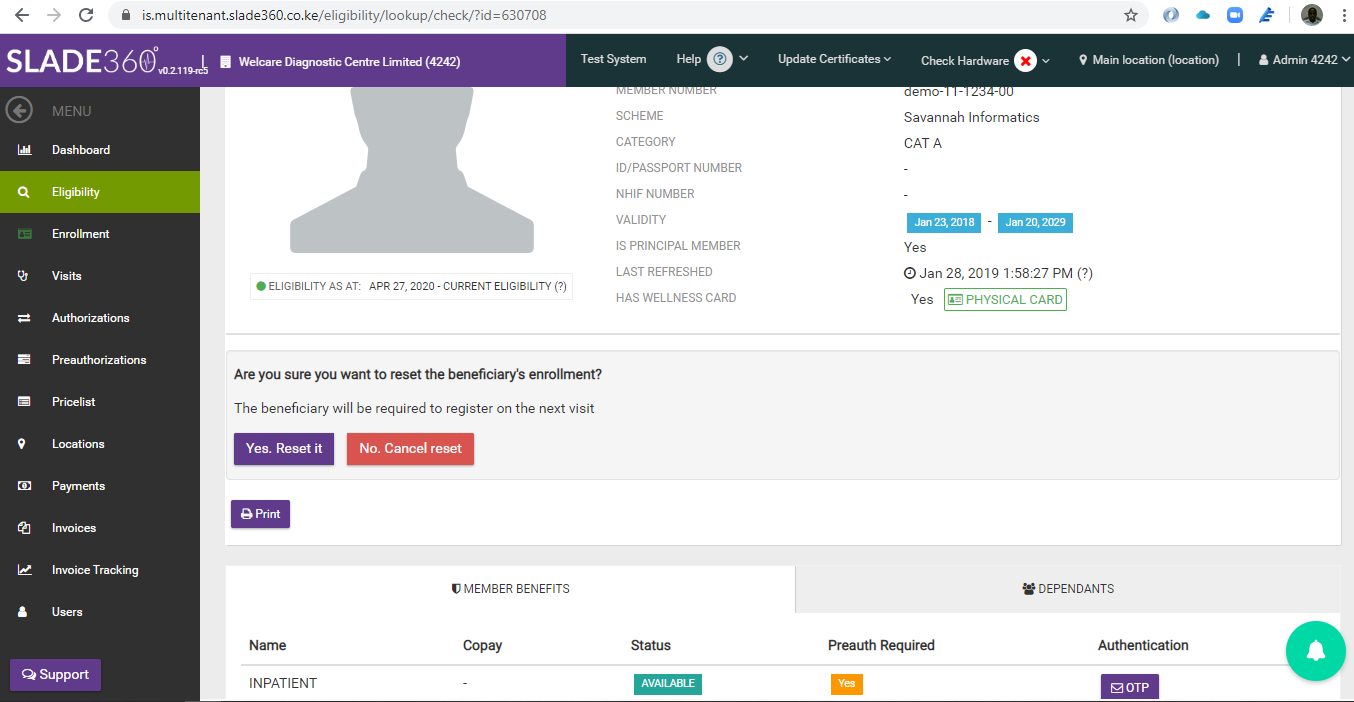Click the INPATIENT benefit name
The height and width of the screenshot is (702, 1354).
[x=283, y=683]
